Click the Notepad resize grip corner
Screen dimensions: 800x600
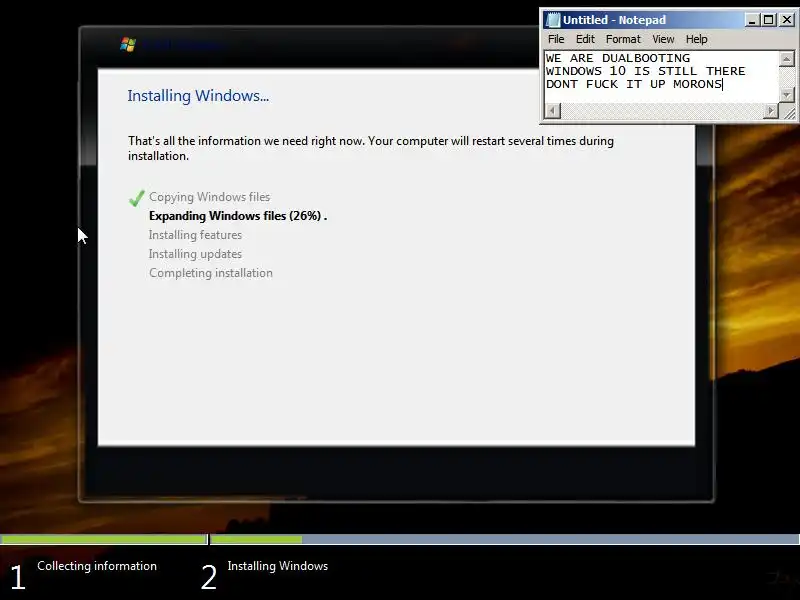(x=788, y=112)
